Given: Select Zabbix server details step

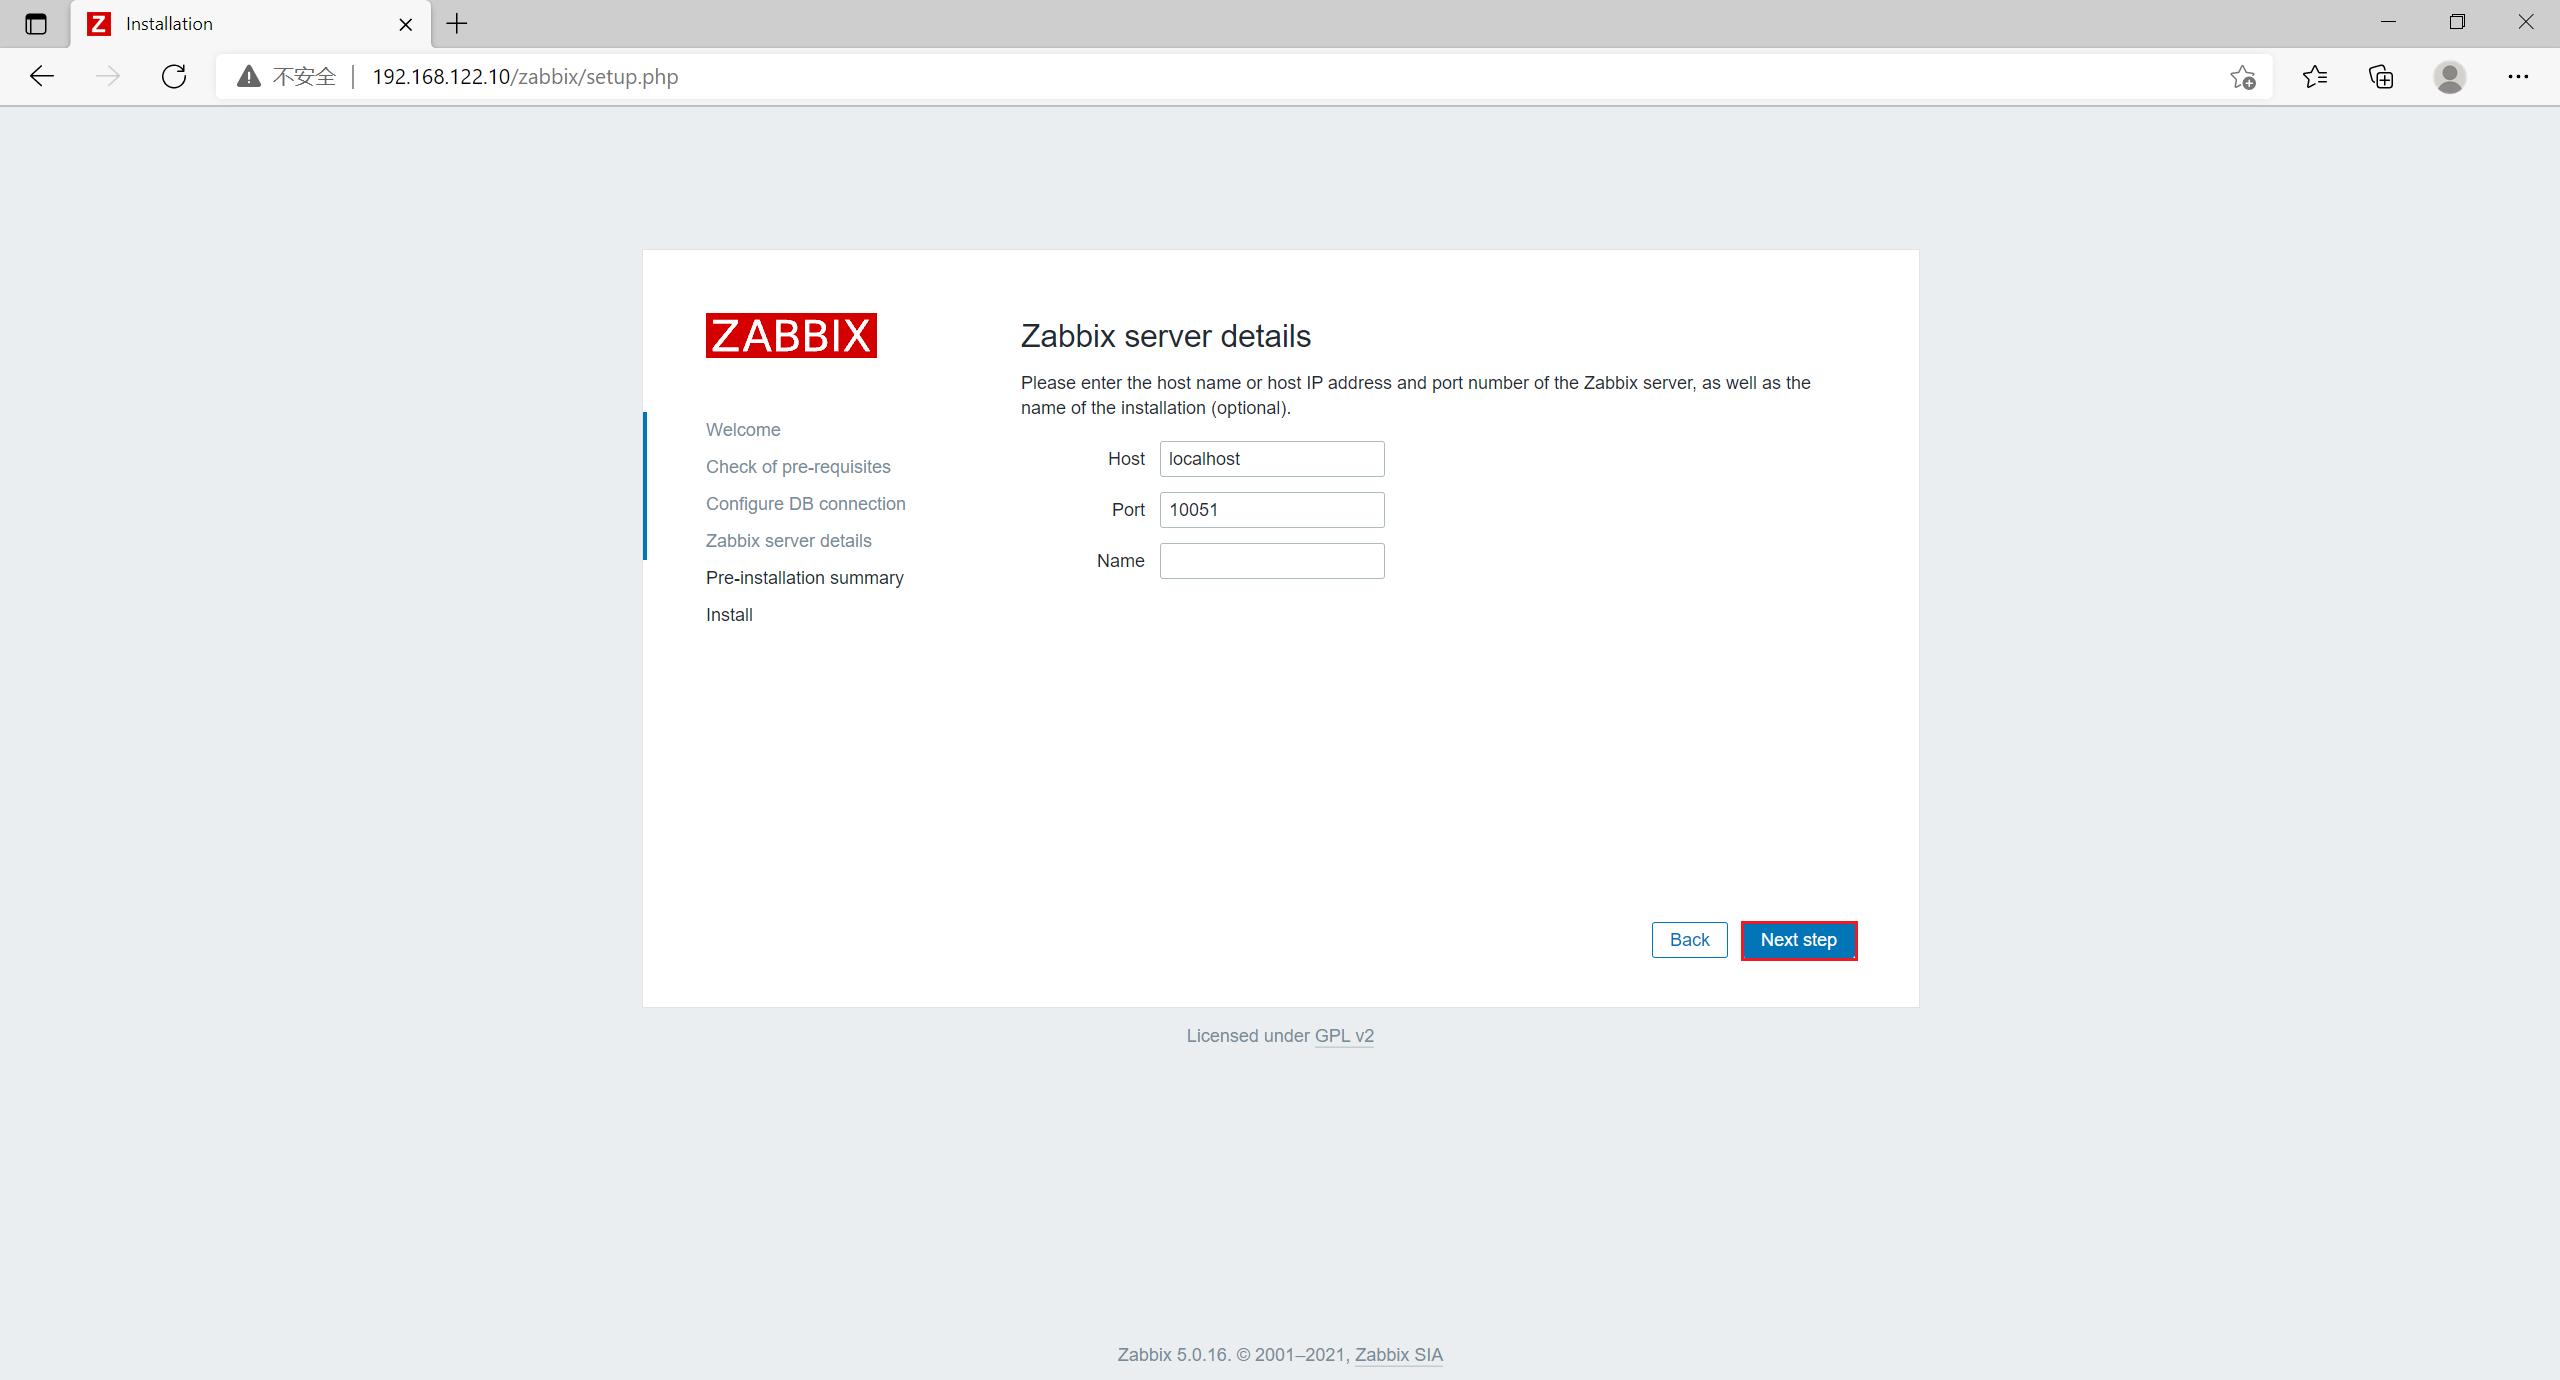Looking at the screenshot, I should point(789,541).
